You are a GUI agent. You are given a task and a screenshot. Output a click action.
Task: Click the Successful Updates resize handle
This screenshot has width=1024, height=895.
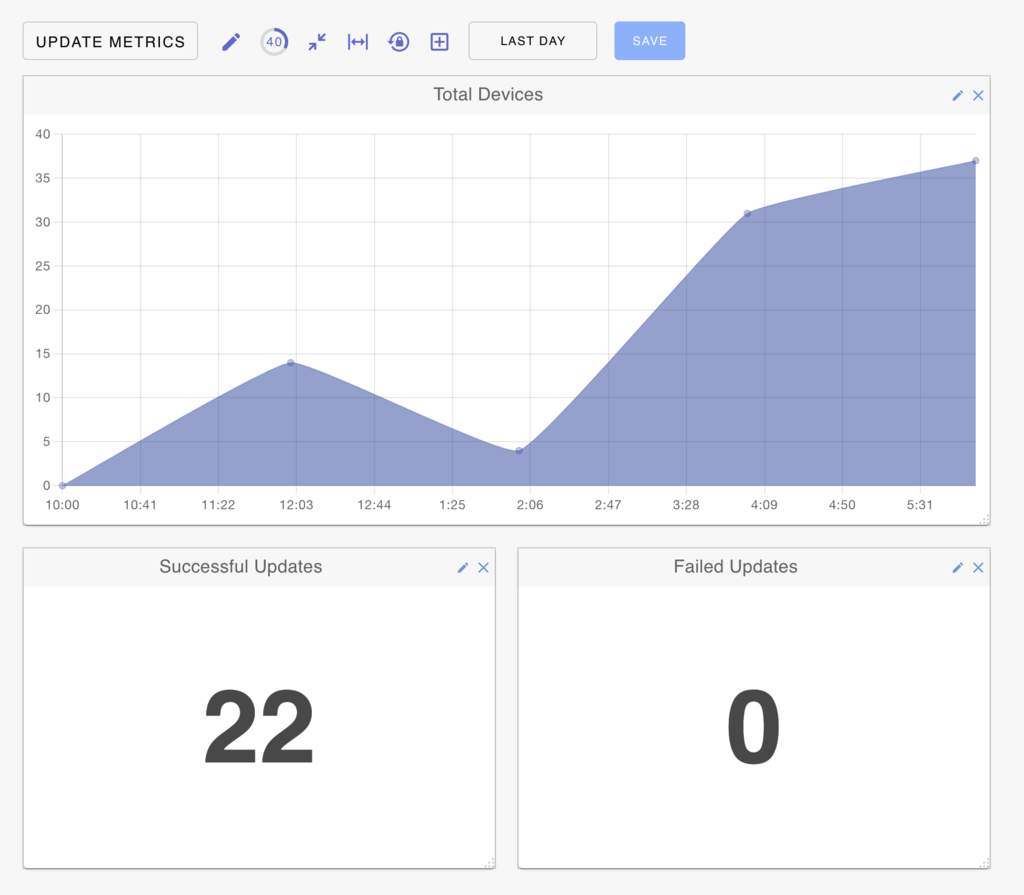pos(489,863)
